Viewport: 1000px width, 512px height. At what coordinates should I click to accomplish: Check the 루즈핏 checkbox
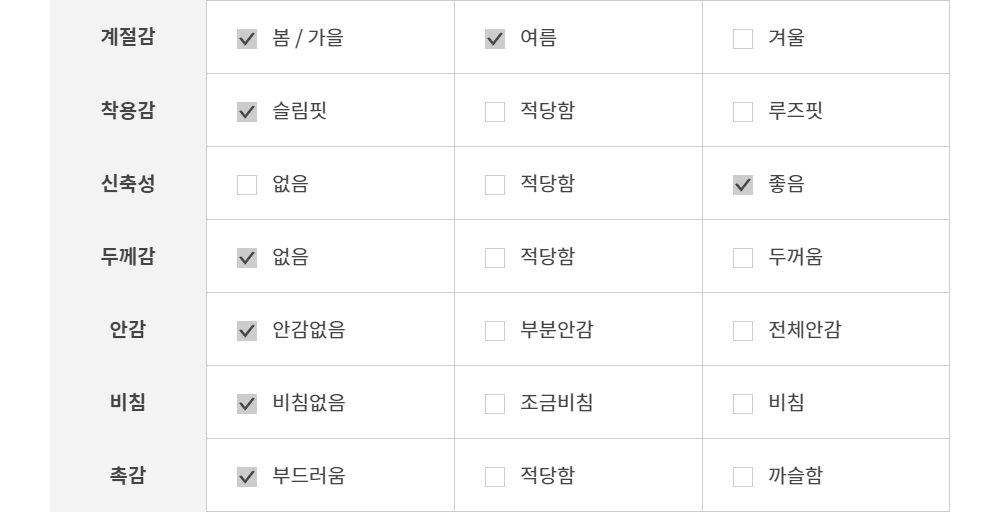click(743, 112)
